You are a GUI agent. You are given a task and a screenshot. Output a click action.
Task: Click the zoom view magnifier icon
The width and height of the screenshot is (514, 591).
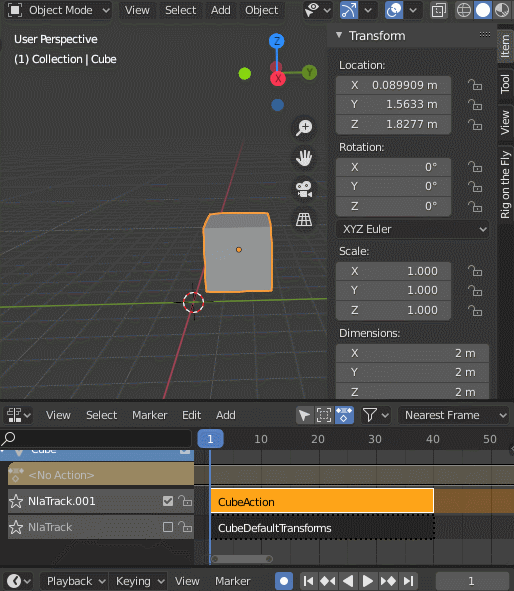304,127
